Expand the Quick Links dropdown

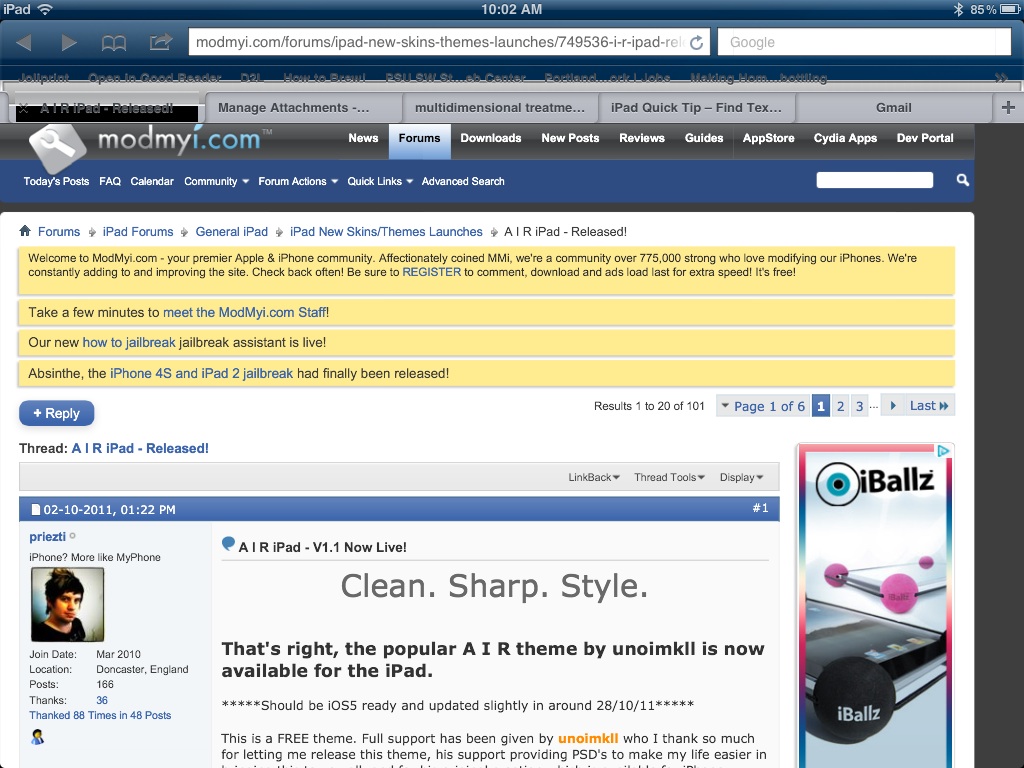pos(380,182)
